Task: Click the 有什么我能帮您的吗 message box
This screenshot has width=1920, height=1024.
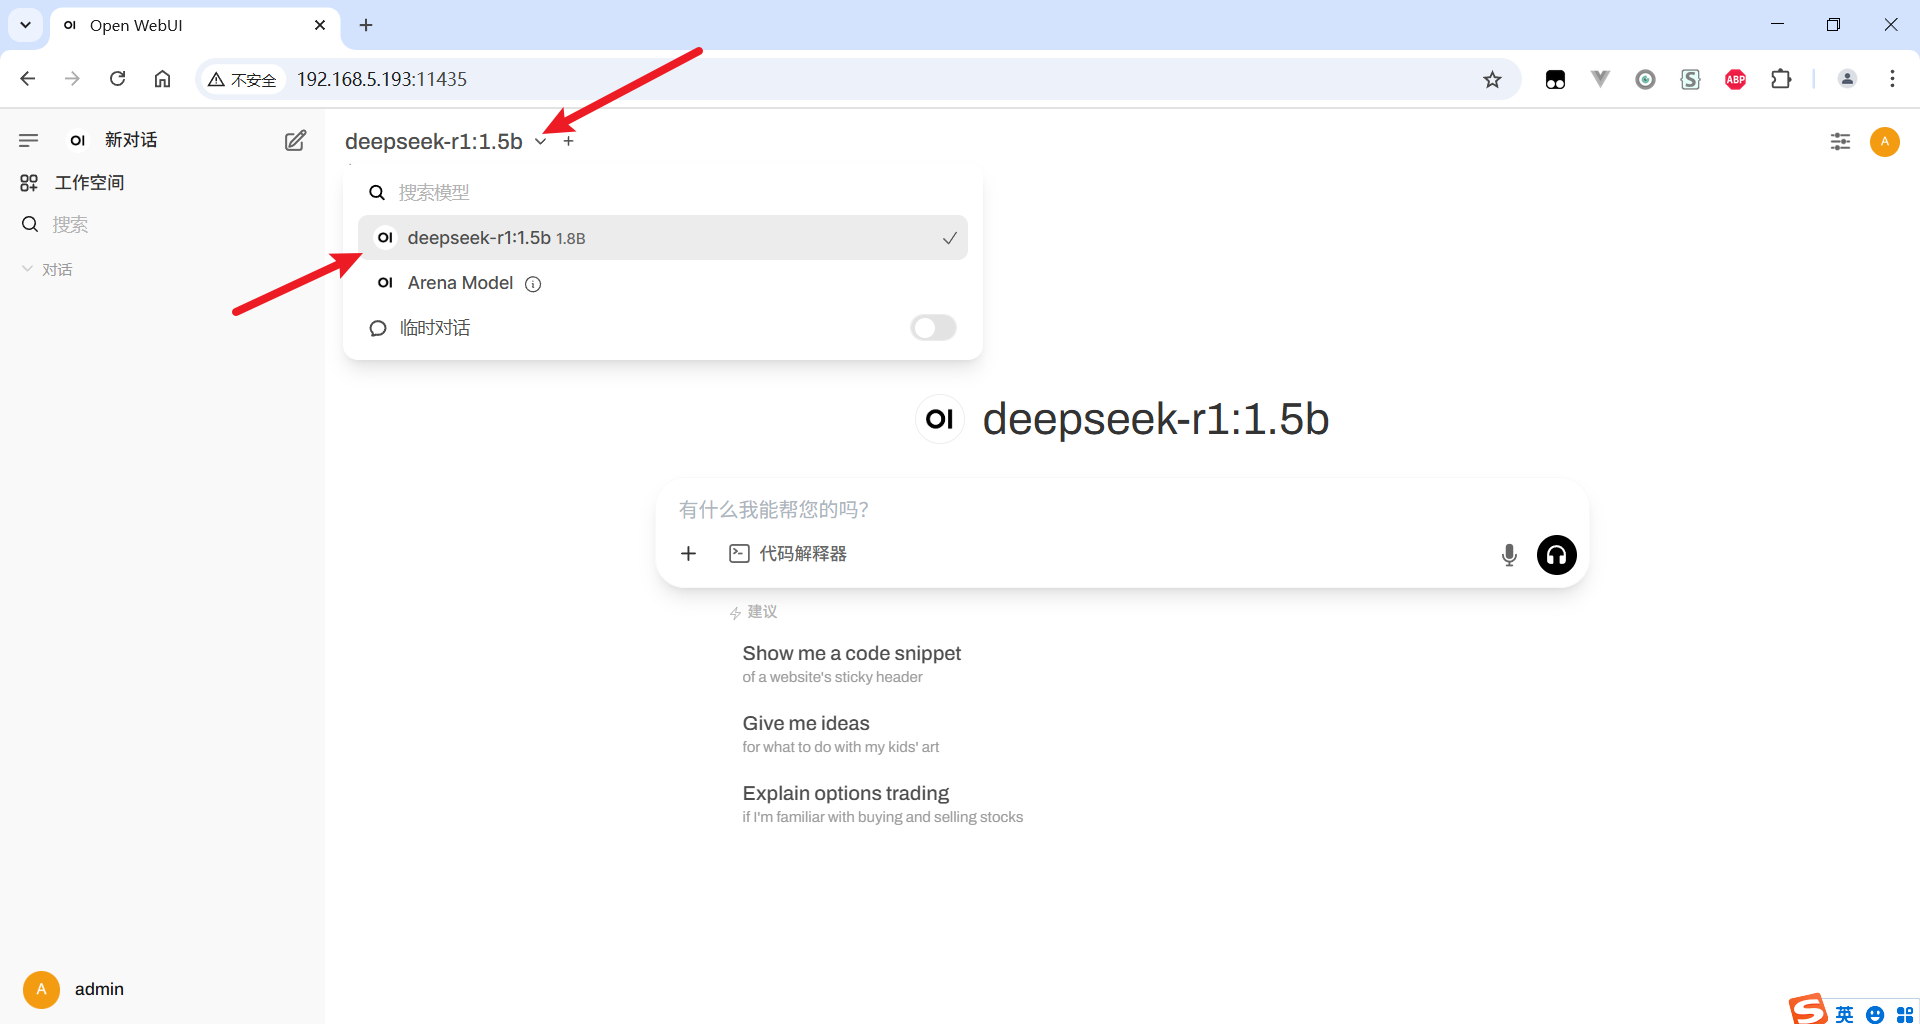Action: [x=1121, y=510]
